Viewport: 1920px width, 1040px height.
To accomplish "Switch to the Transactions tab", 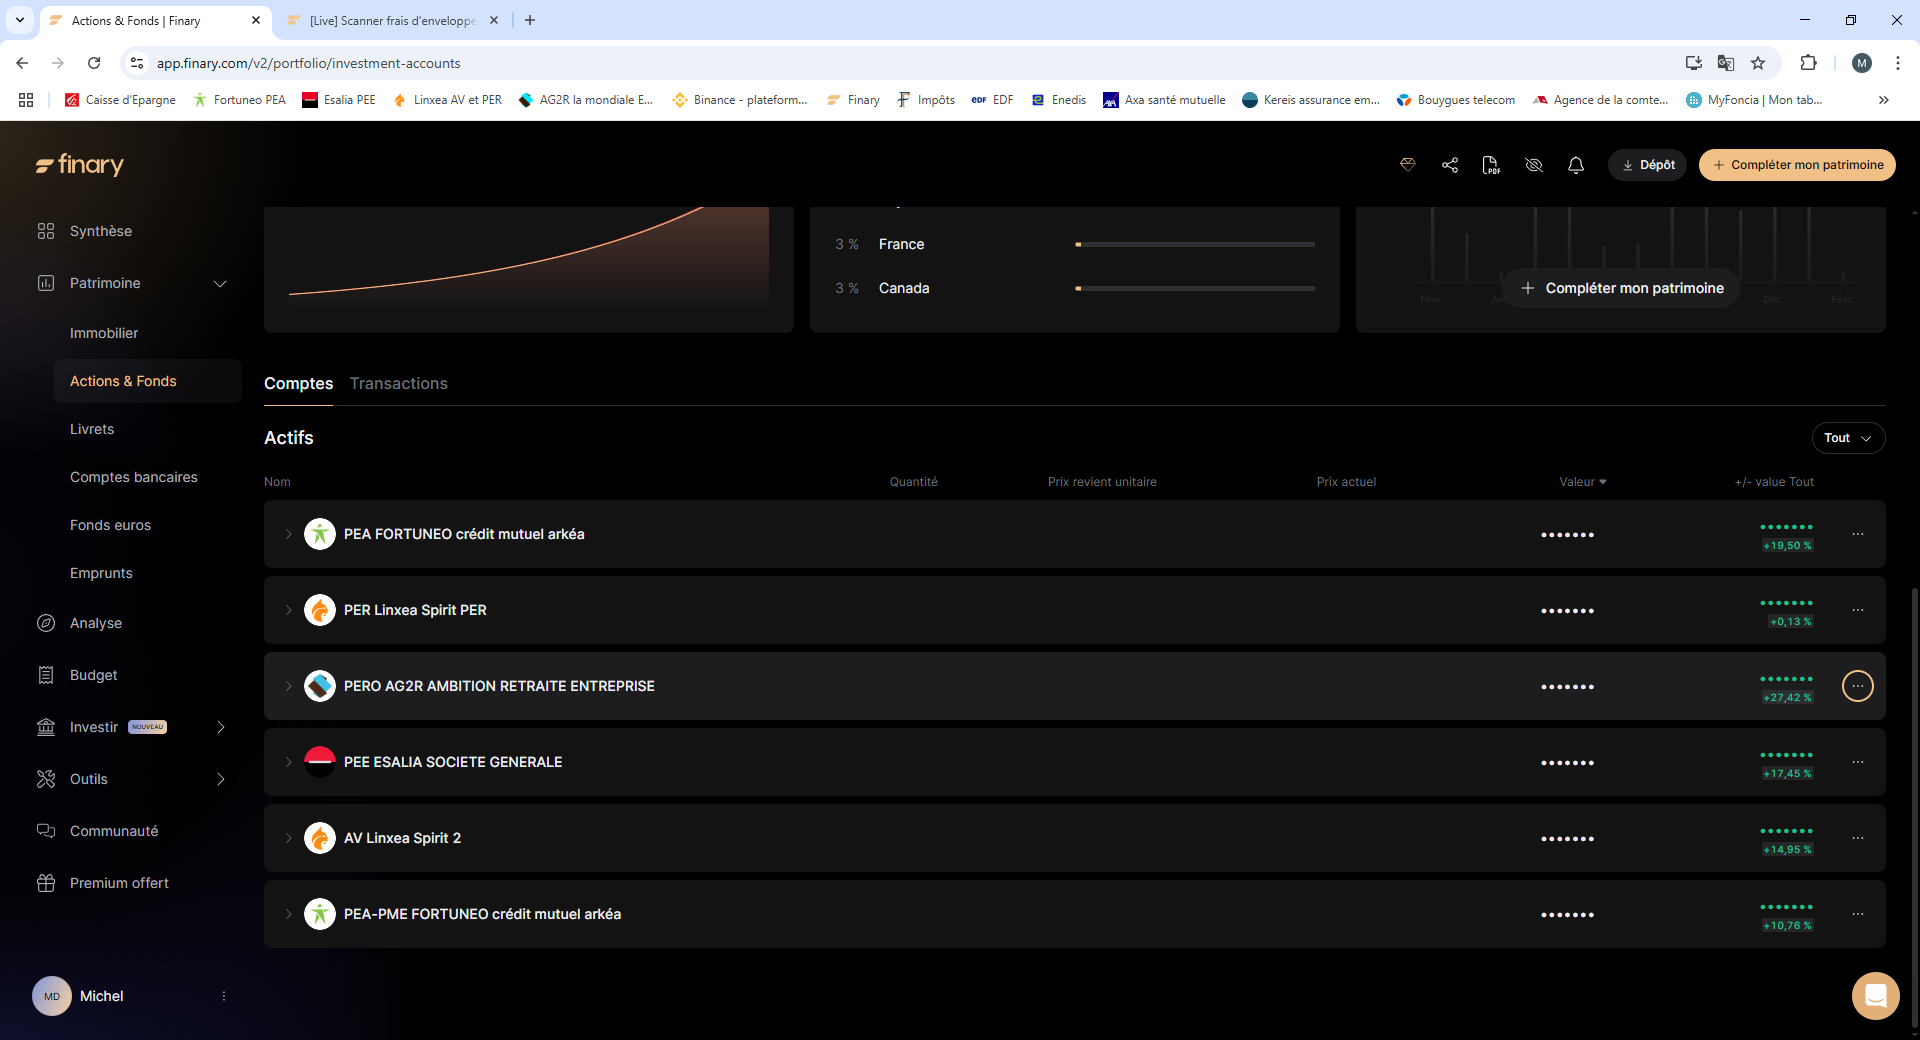I will point(398,384).
